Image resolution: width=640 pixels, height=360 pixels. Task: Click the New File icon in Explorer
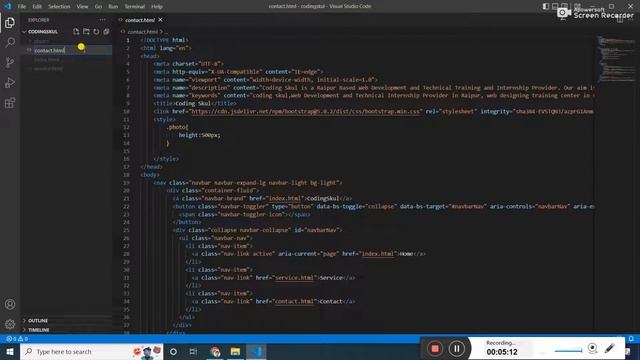pos(76,31)
